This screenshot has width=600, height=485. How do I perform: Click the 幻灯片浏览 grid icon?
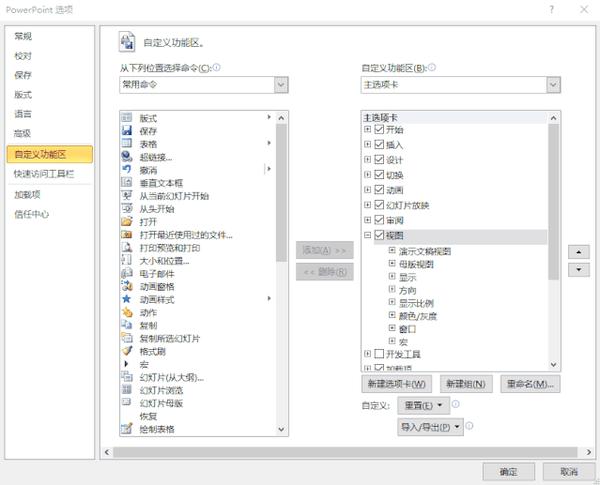click(127, 390)
